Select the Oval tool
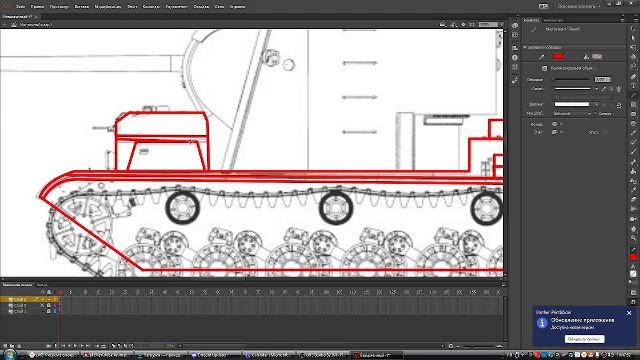 tap(633, 114)
